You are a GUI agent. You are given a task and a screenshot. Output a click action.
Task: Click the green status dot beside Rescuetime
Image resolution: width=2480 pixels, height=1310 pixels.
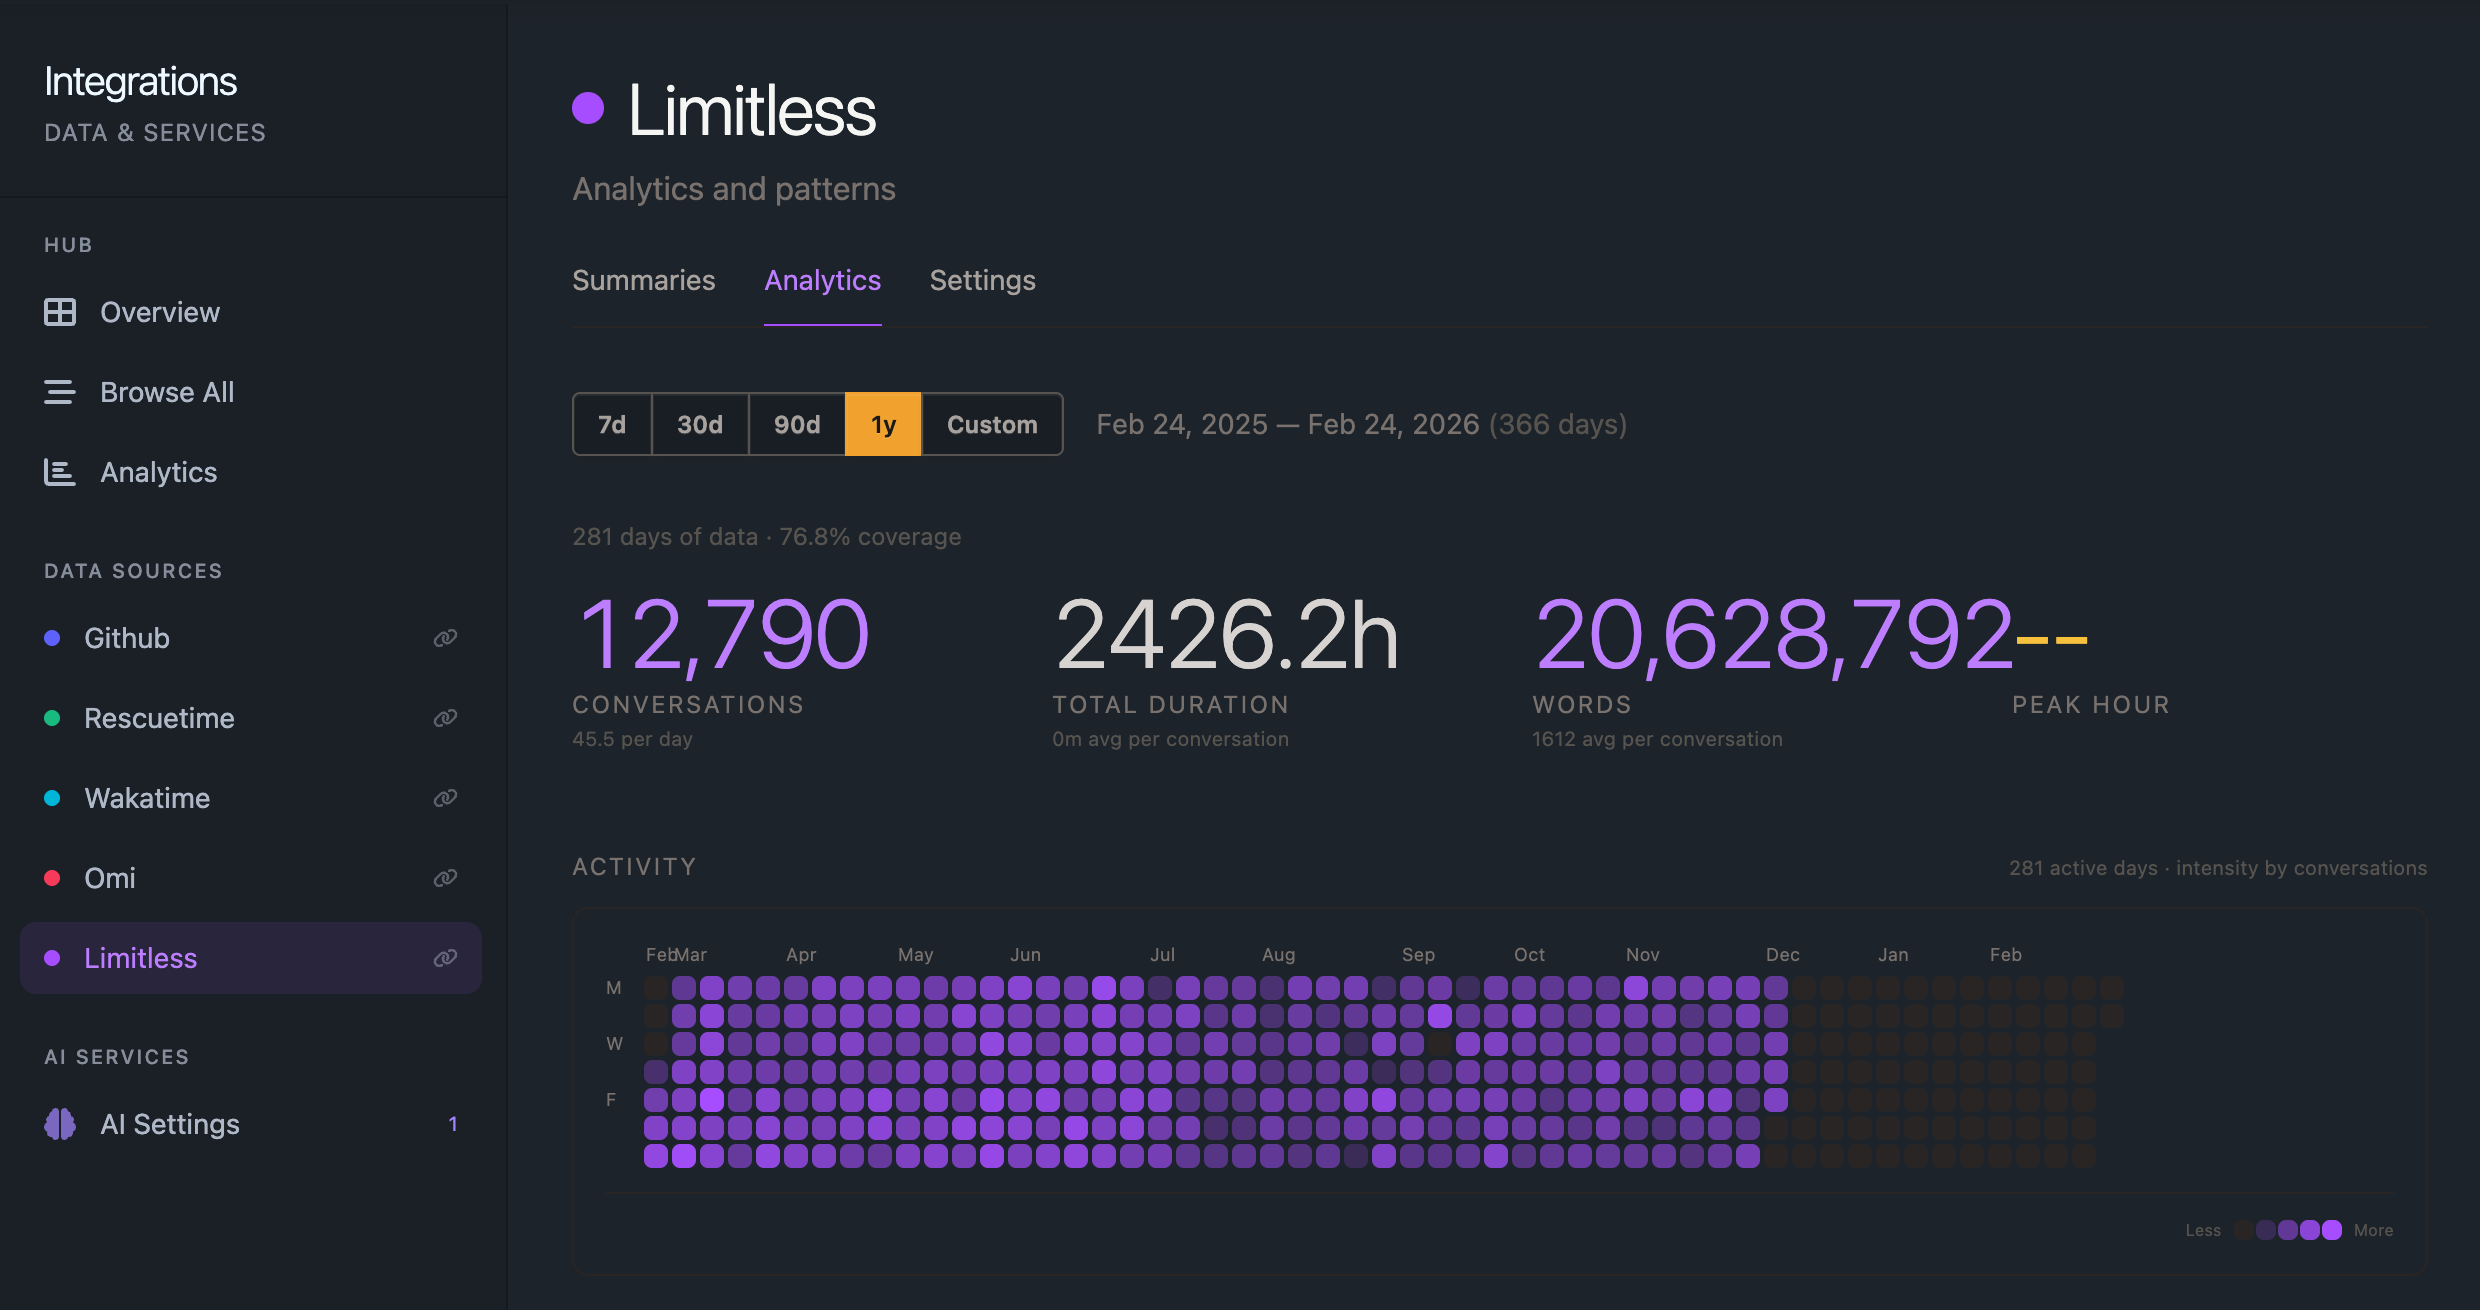click(x=53, y=717)
